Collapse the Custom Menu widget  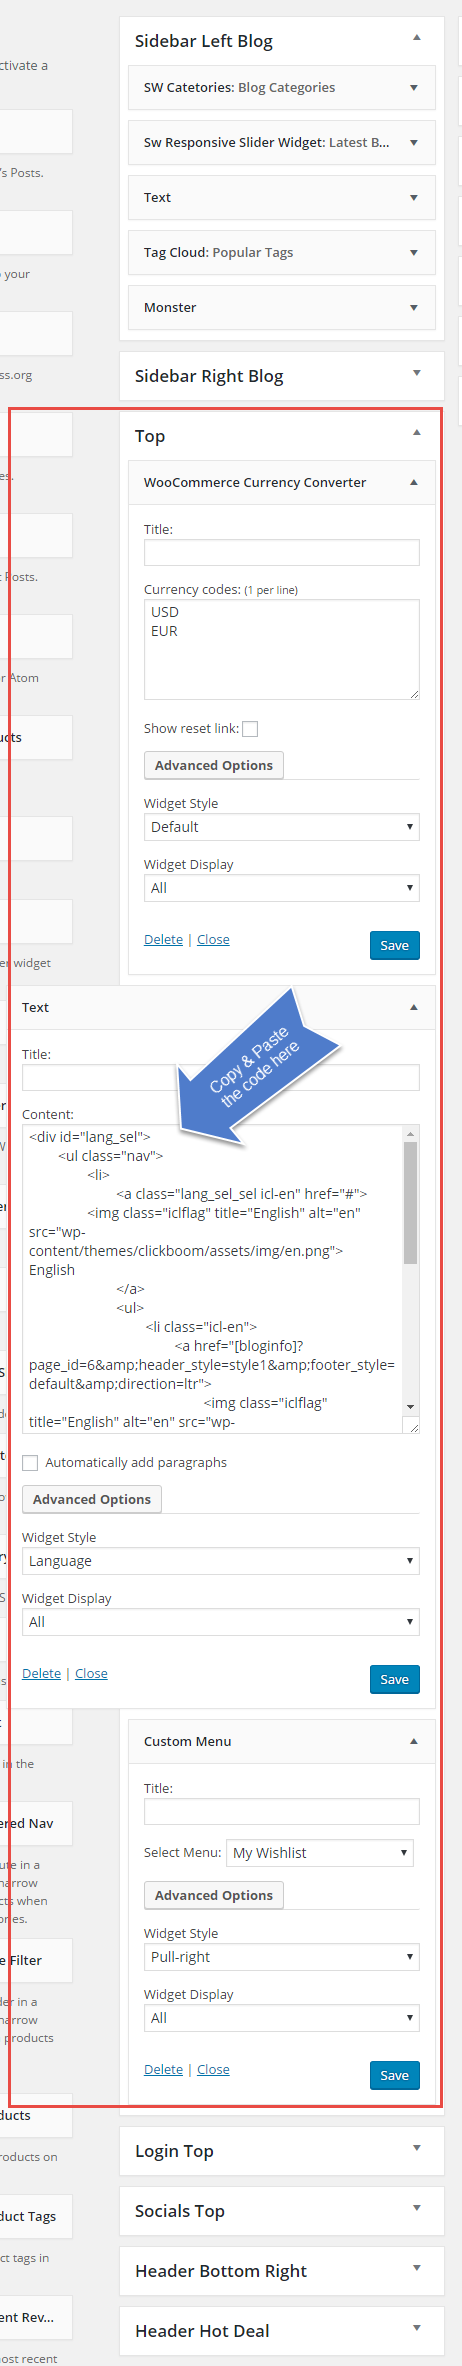tap(414, 1742)
